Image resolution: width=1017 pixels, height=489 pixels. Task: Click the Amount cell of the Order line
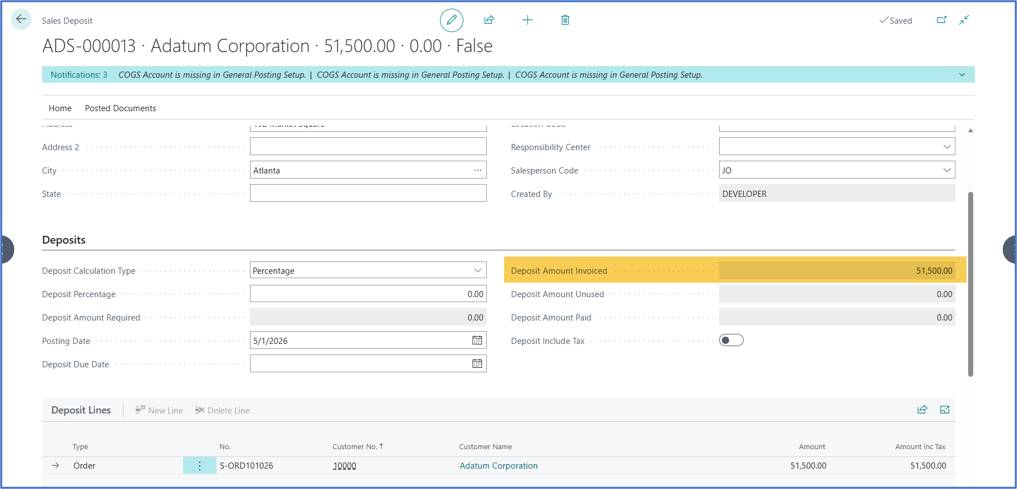pos(808,466)
